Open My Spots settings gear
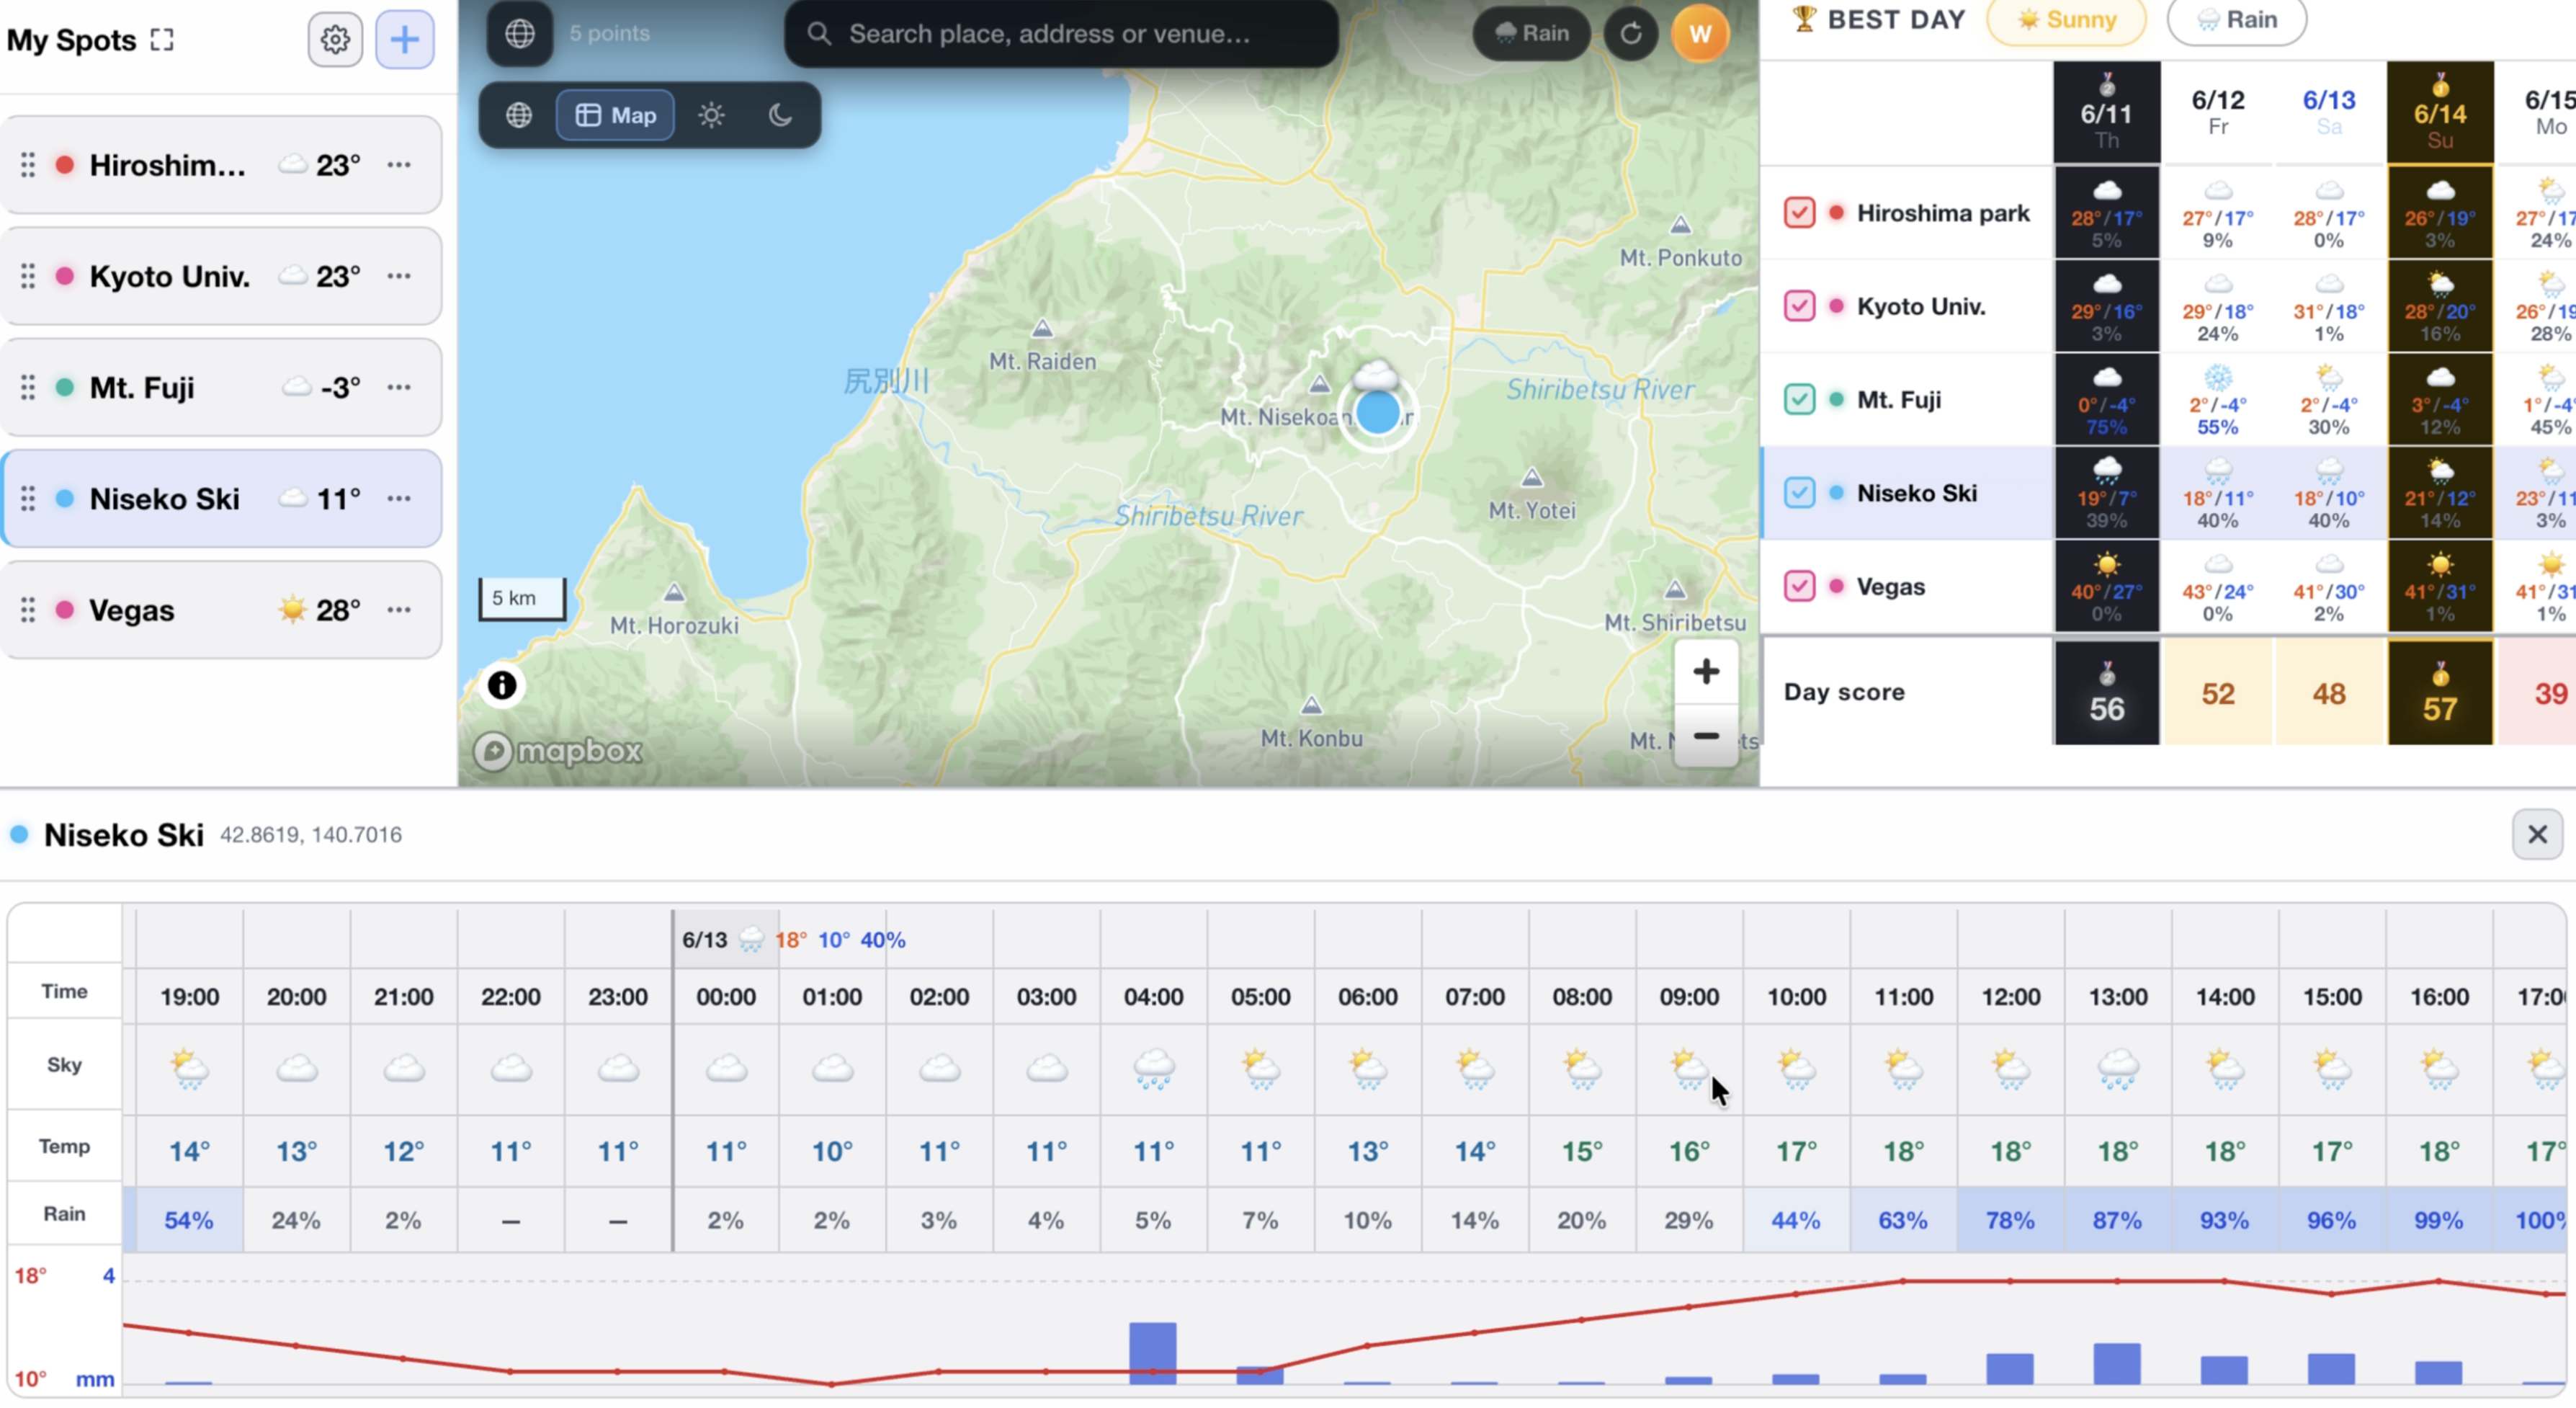 [335, 40]
